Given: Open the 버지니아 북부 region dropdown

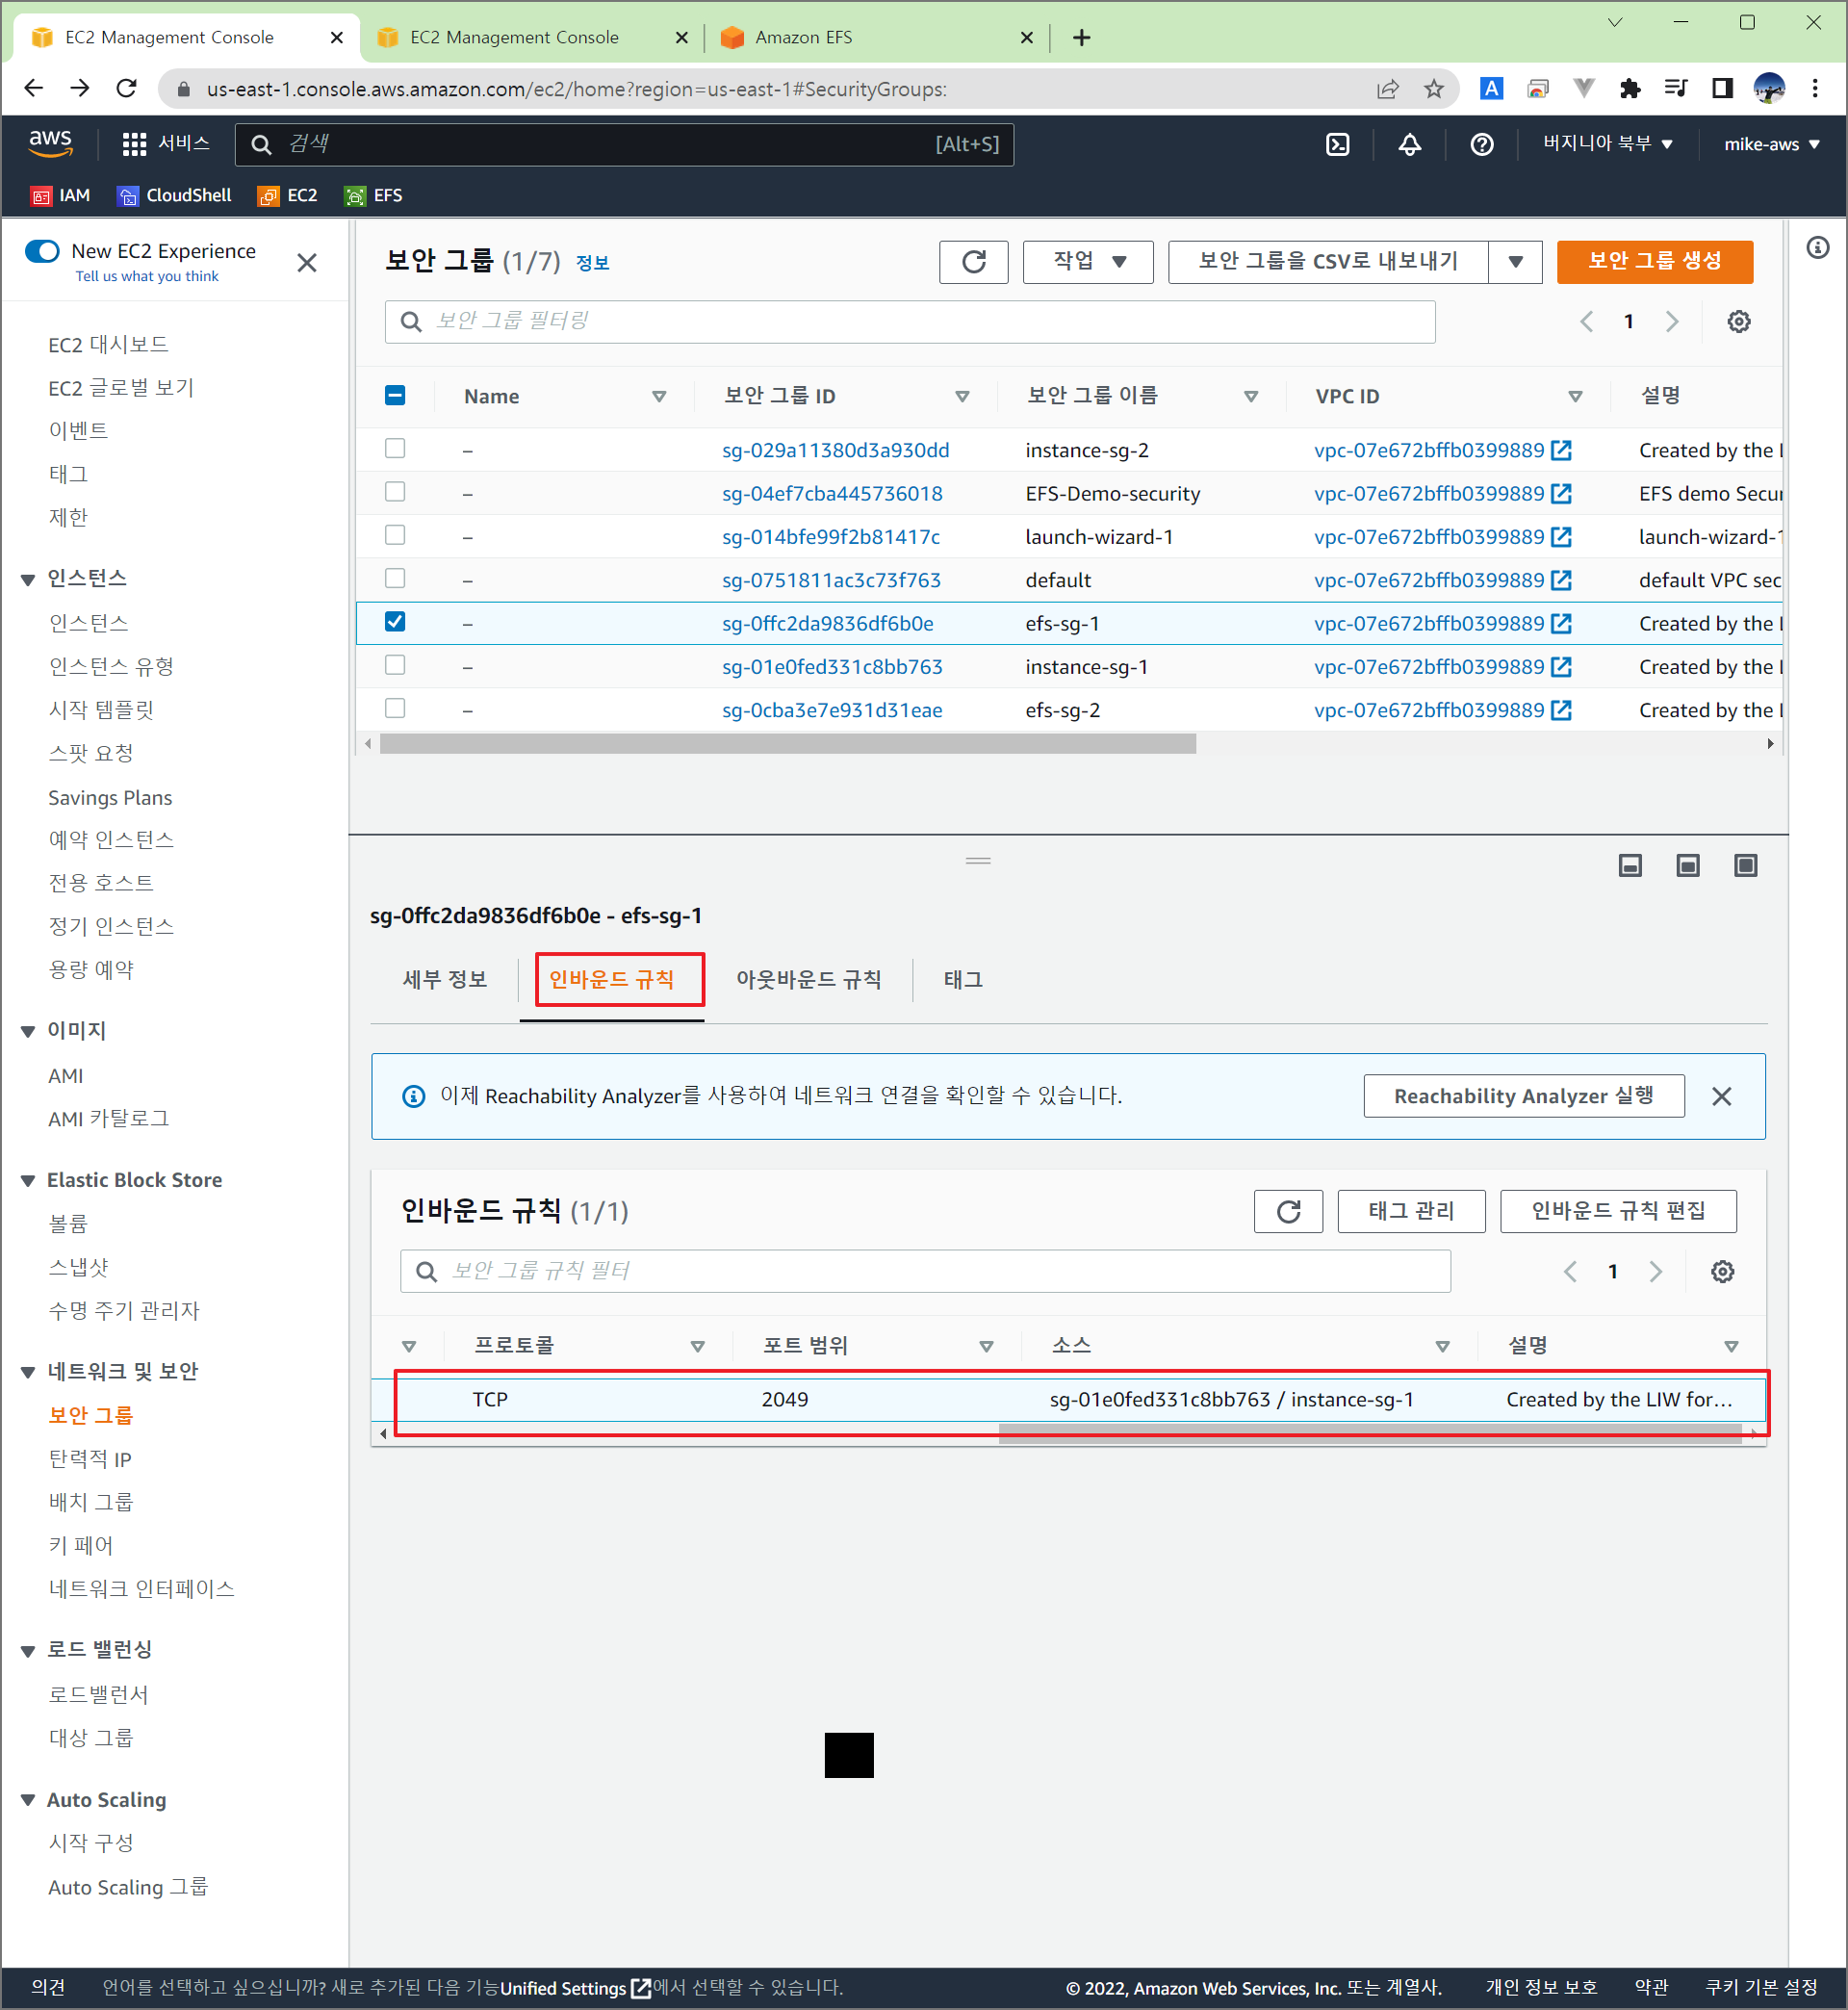Looking at the screenshot, I should click(1607, 144).
